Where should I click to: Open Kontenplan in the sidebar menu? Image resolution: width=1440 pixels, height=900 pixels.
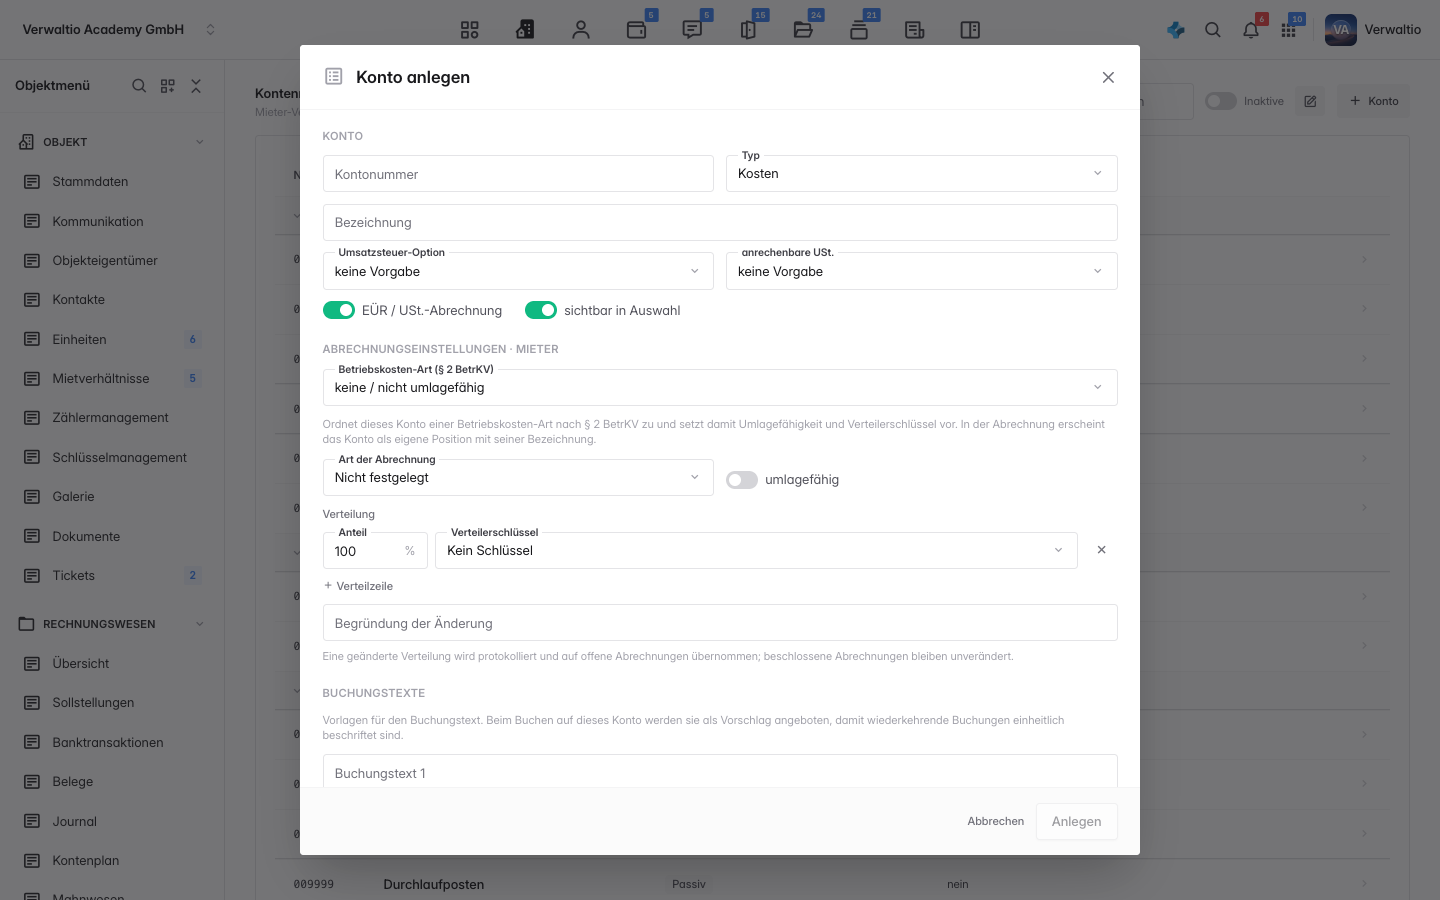click(x=86, y=861)
